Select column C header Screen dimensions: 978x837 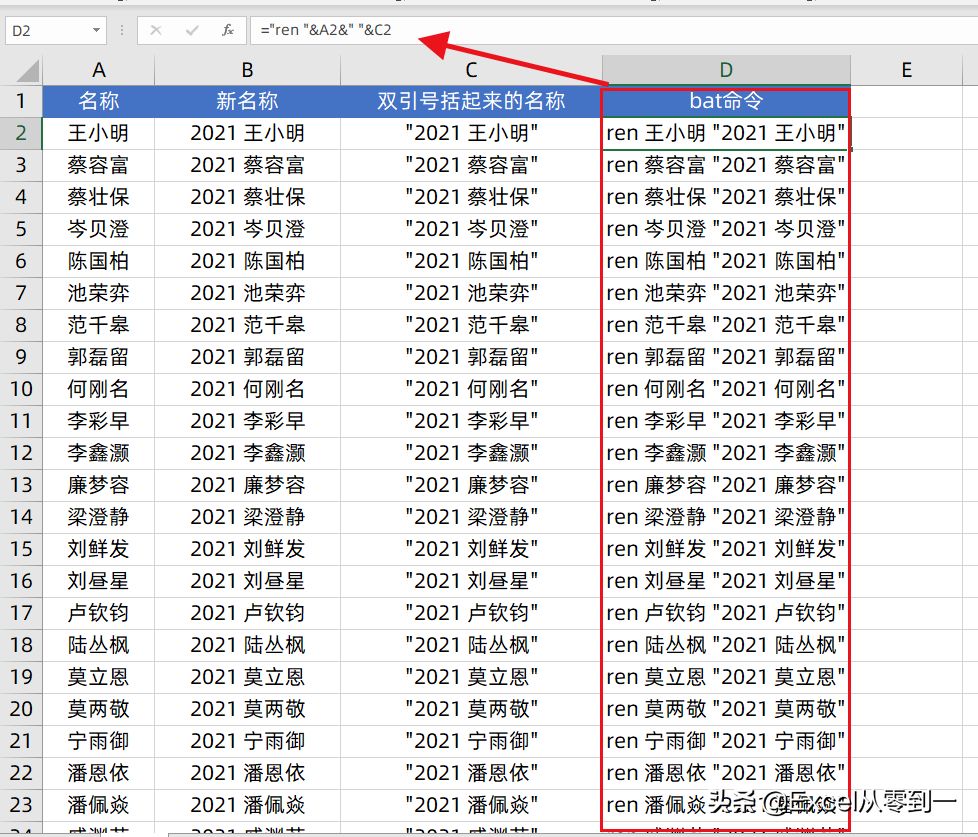[471, 70]
